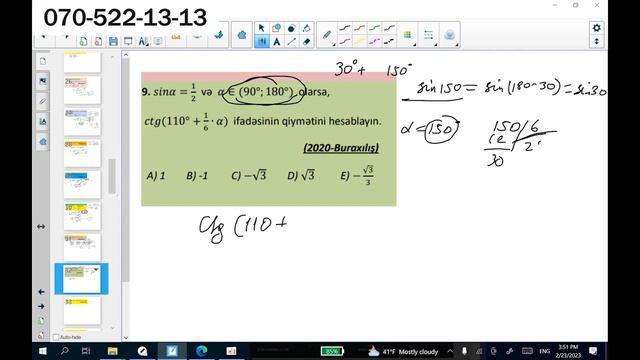Image resolution: width=640 pixels, height=360 pixels.
Task: Open toolbar settings gear icon
Action: [x=596, y=28]
